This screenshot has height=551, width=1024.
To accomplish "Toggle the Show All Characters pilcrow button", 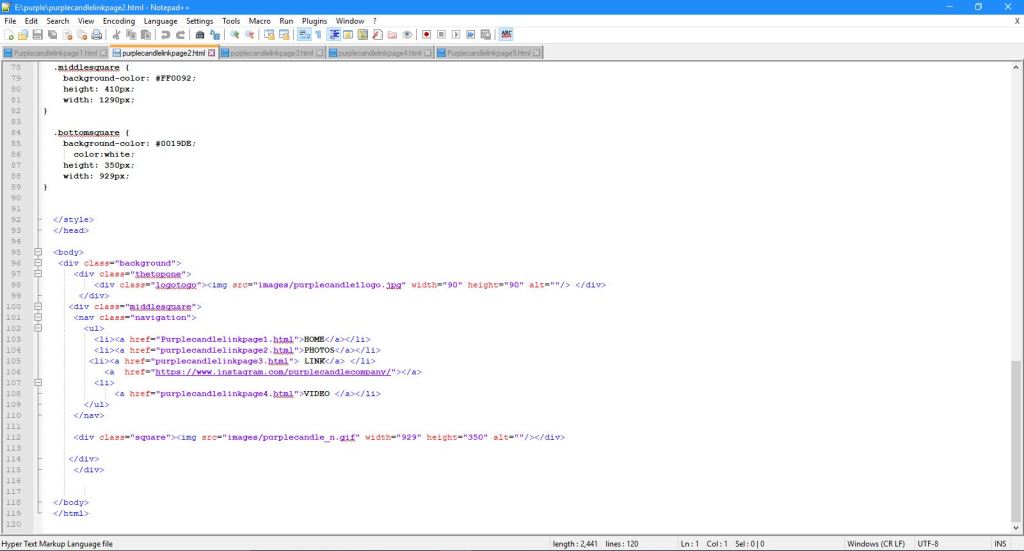I will [x=319, y=34].
